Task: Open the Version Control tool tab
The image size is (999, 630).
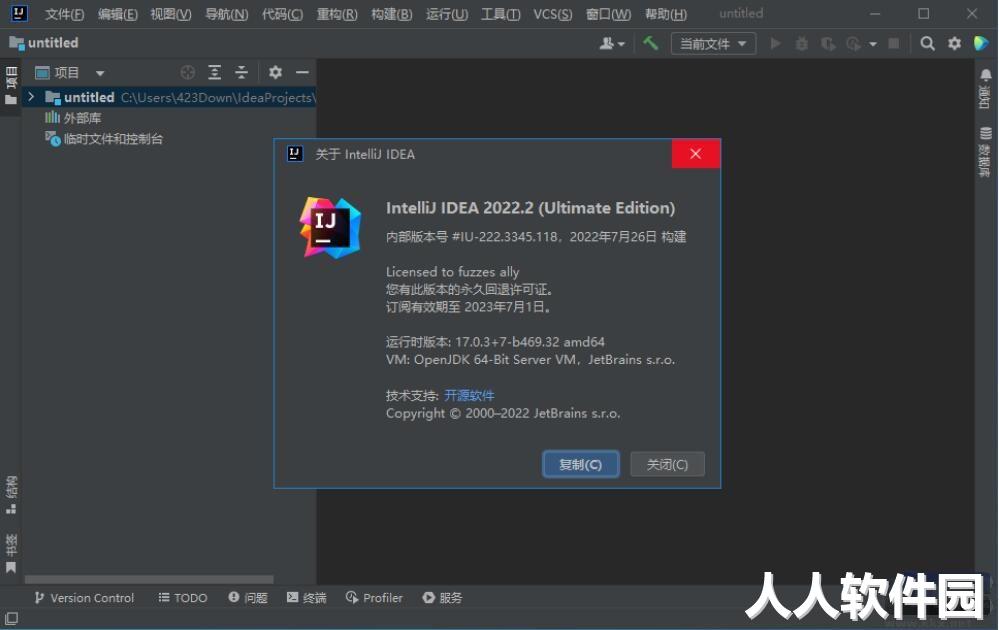Action: [x=84, y=598]
